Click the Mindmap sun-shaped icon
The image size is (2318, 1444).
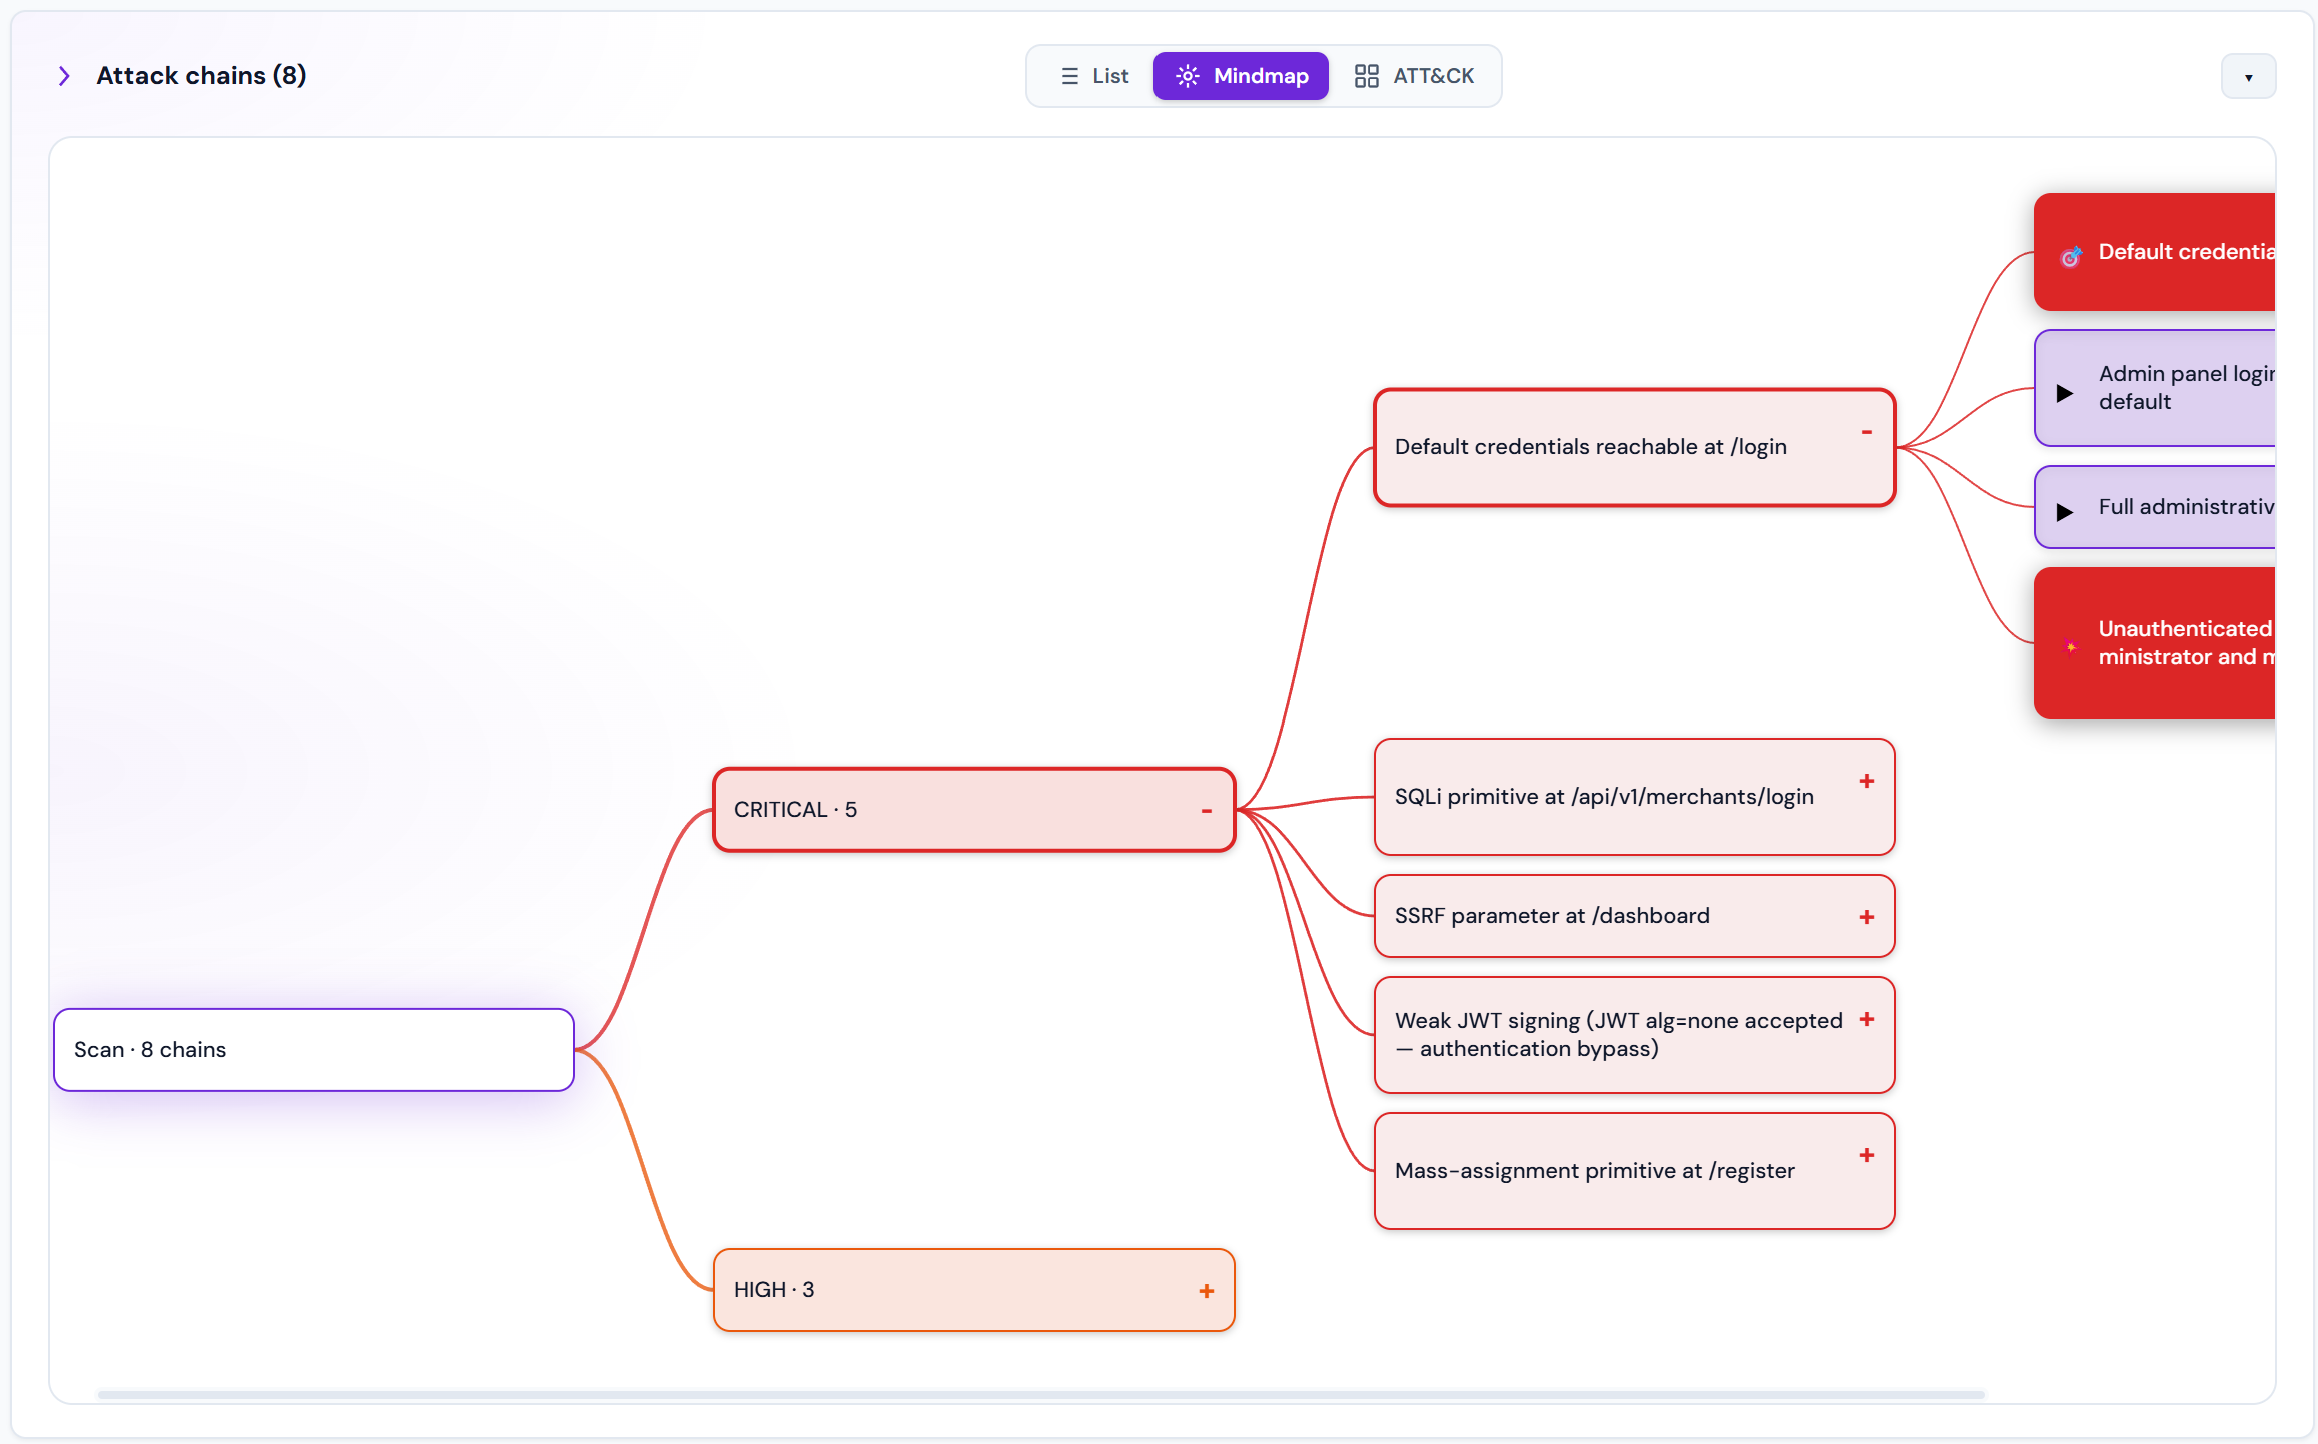[x=1187, y=76]
